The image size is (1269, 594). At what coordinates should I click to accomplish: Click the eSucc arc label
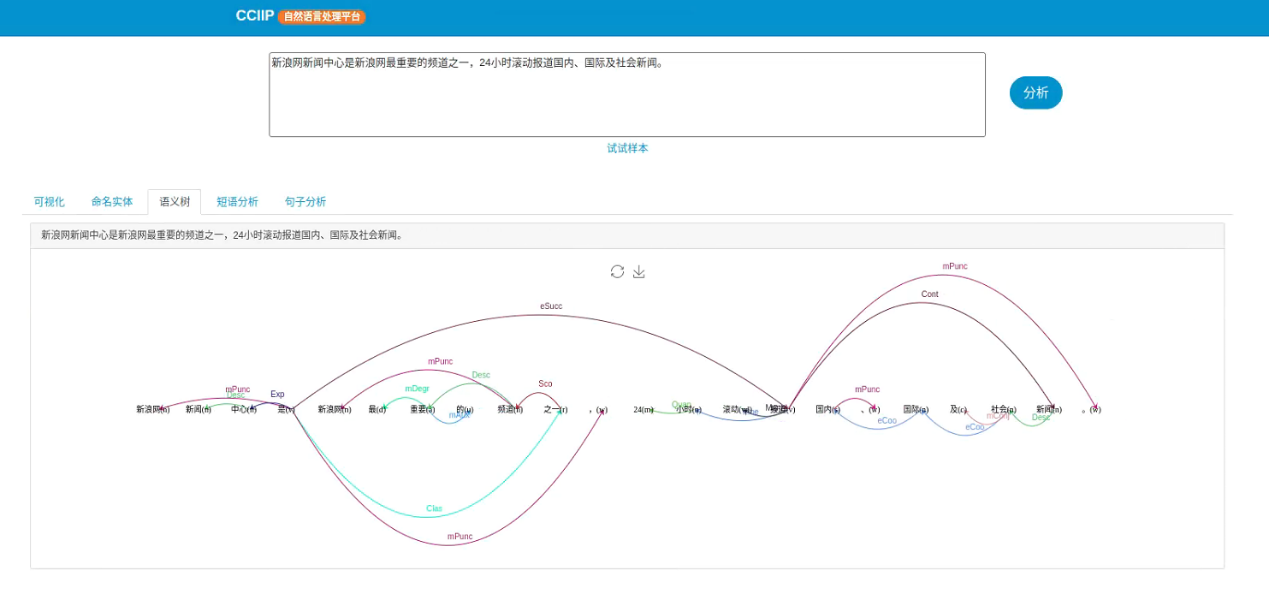[x=551, y=306]
